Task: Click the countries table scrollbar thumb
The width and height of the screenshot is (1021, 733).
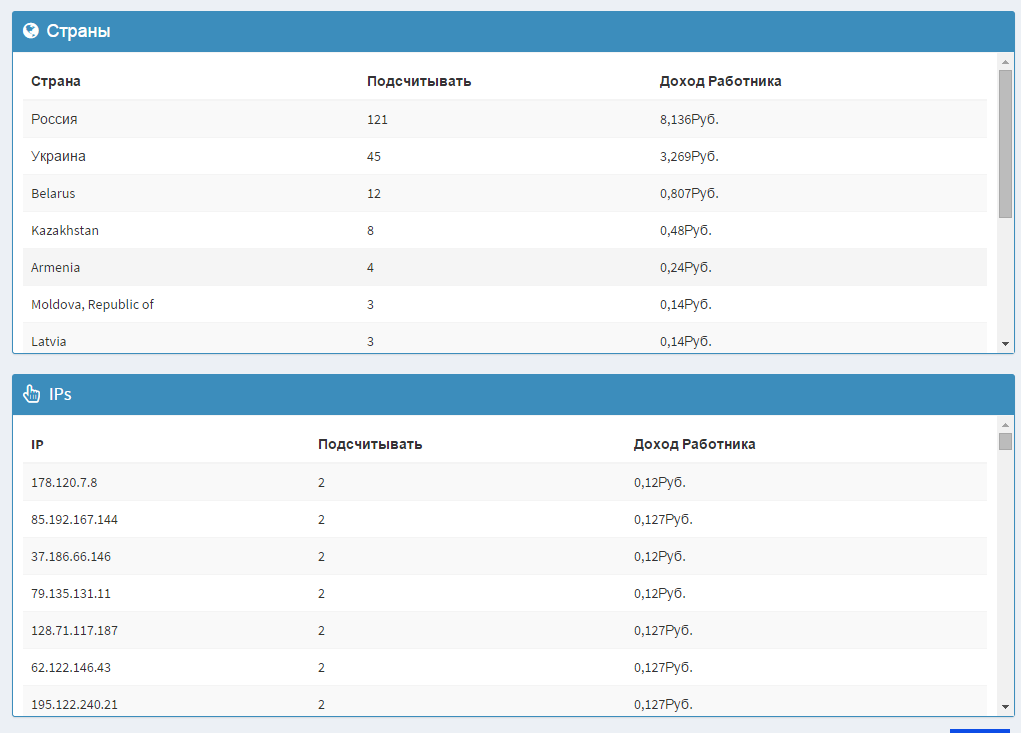Action: (x=1005, y=144)
